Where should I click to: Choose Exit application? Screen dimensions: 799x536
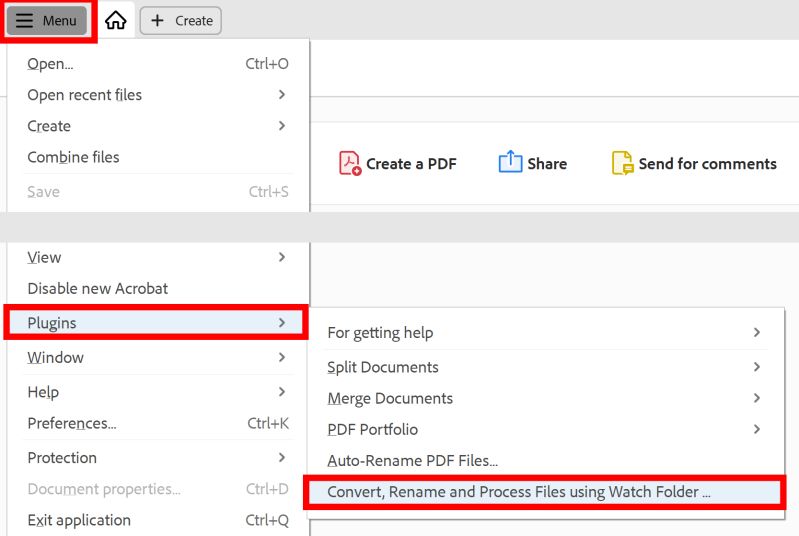[x=158, y=520]
